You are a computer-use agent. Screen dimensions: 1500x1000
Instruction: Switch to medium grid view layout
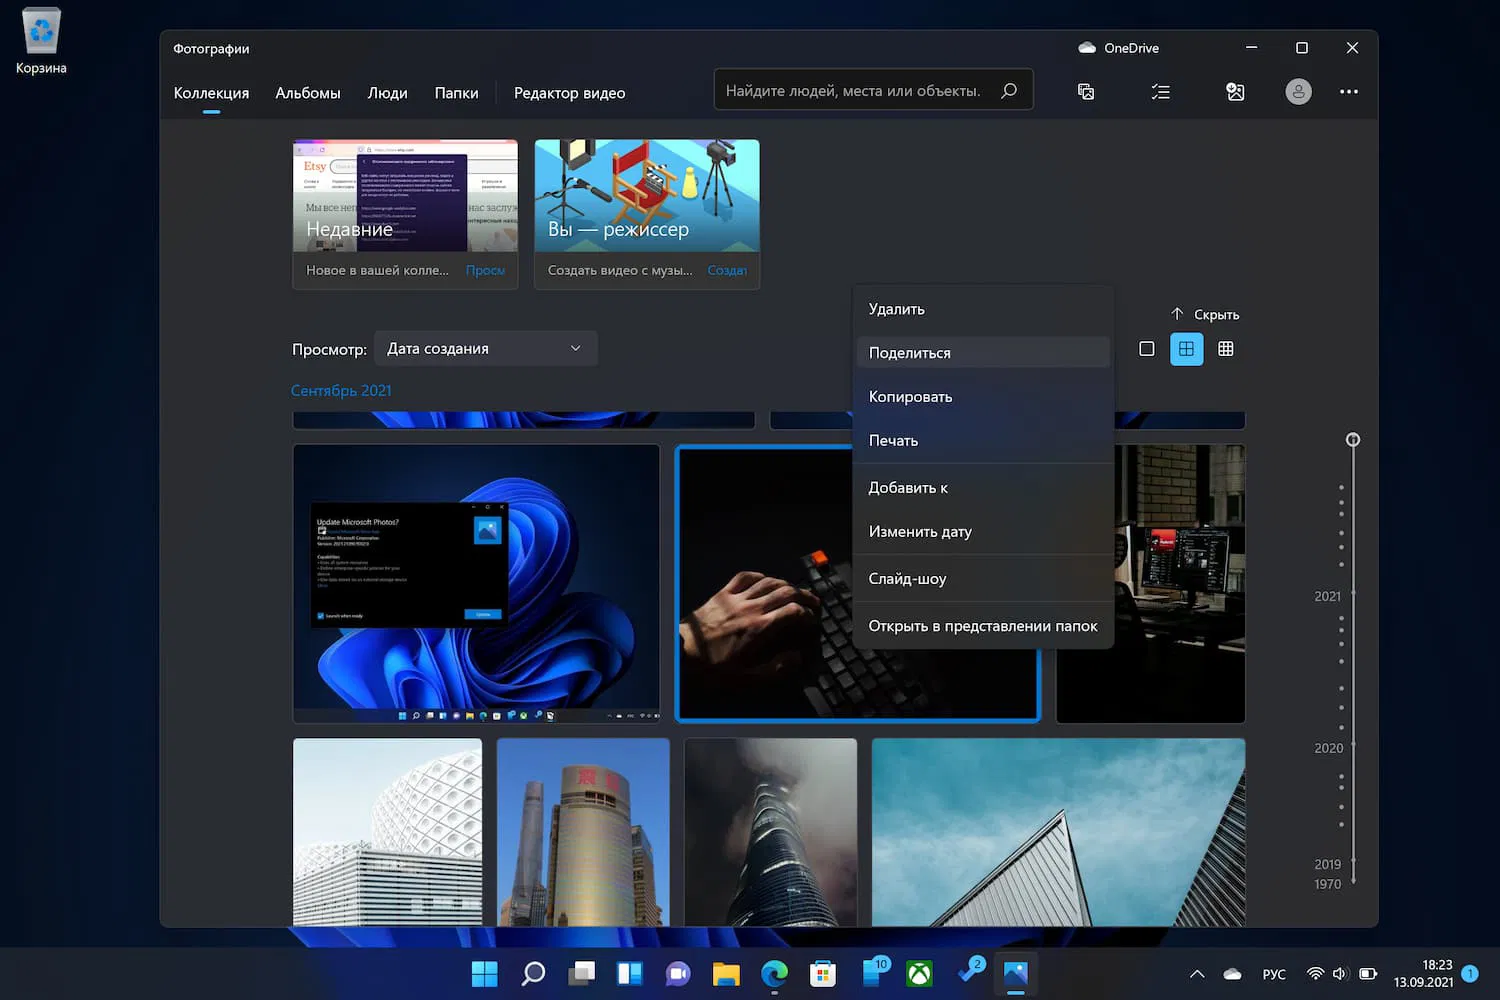(1186, 349)
